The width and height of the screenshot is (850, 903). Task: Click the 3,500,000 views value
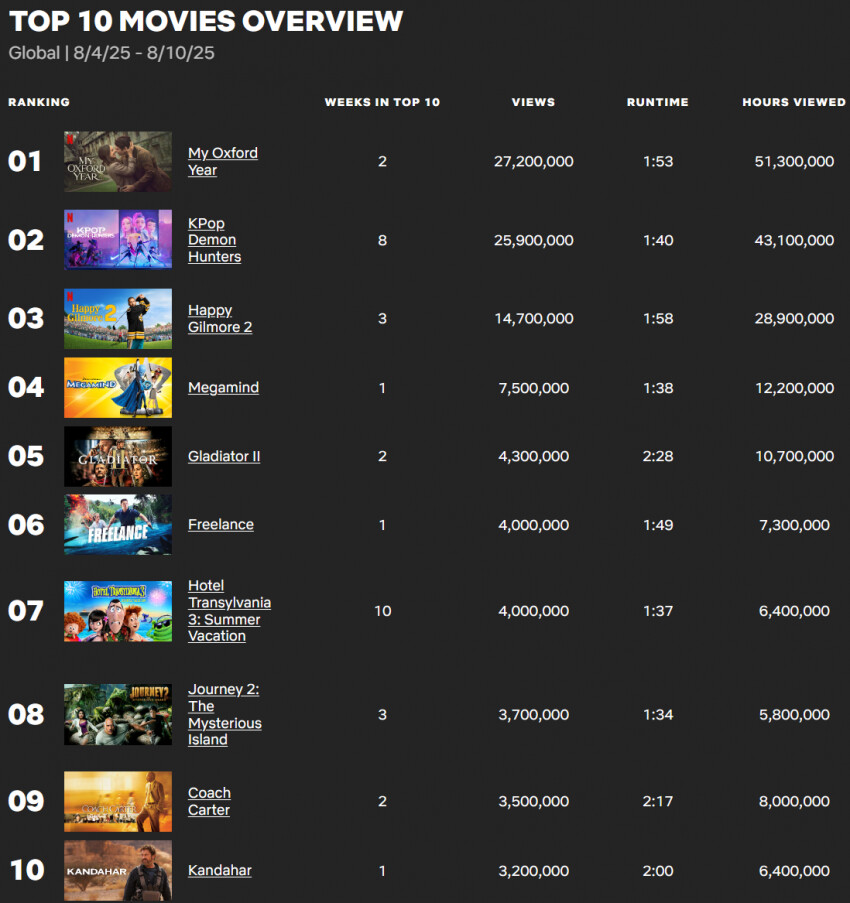(x=533, y=801)
